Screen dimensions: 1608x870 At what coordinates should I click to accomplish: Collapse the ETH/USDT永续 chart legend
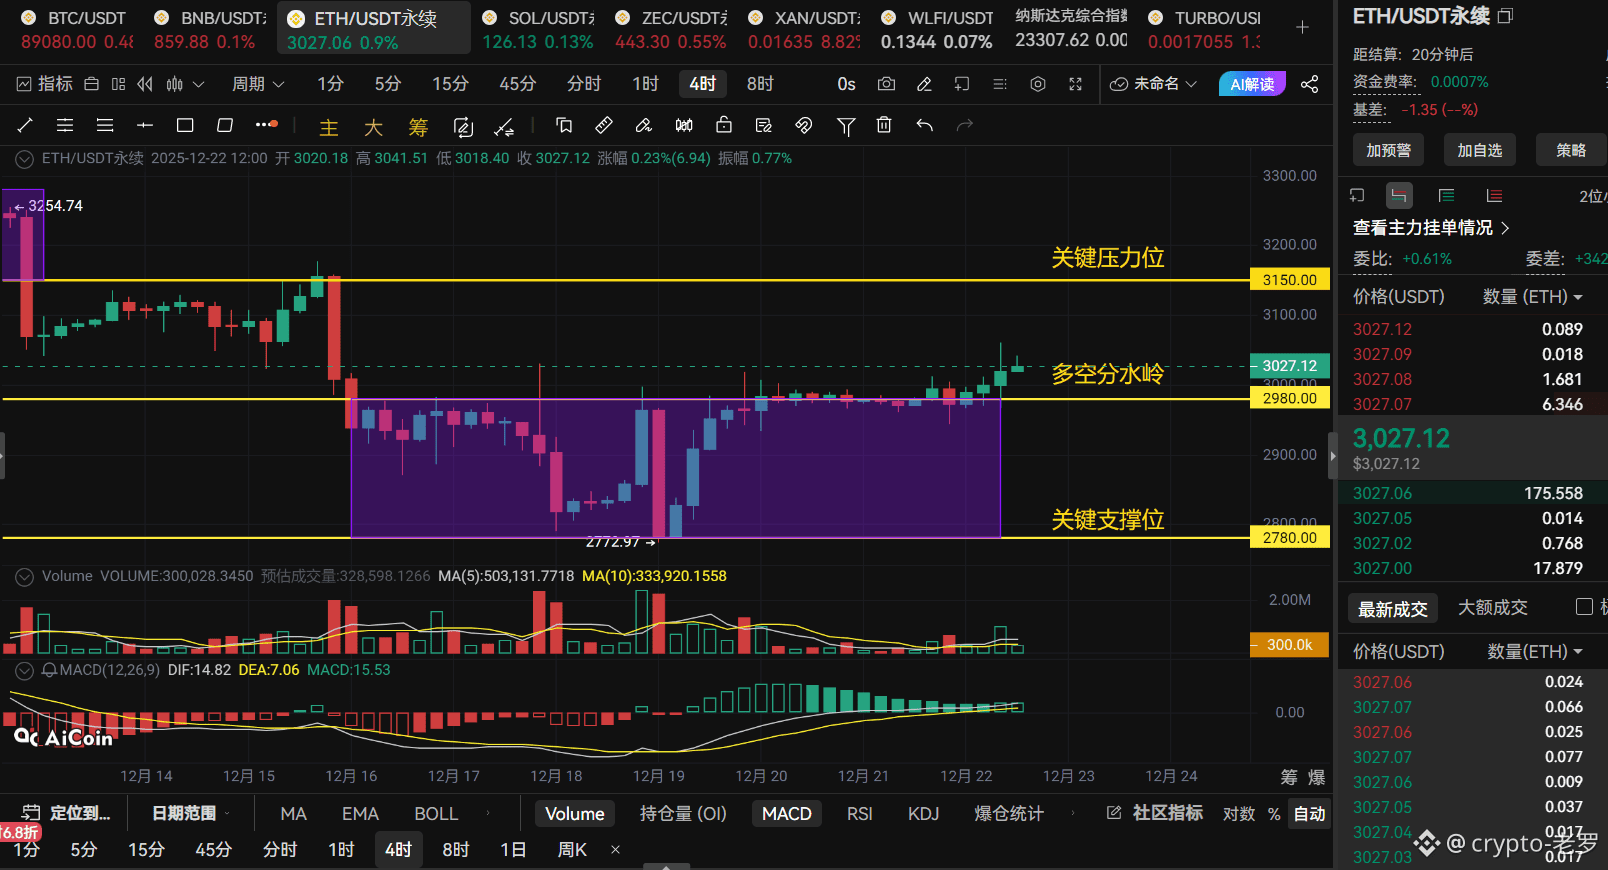coord(24,159)
